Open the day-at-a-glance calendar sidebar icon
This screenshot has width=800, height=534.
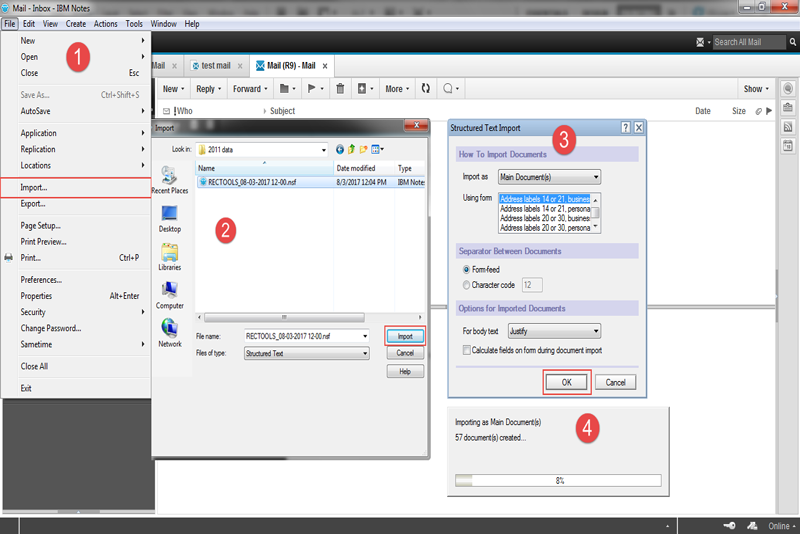(x=788, y=146)
